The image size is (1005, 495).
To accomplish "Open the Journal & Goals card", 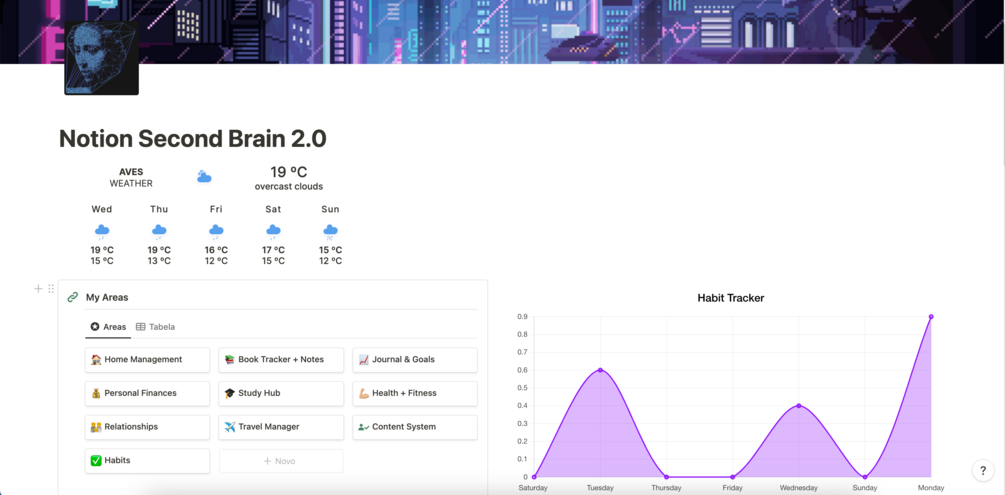I will [x=415, y=360].
